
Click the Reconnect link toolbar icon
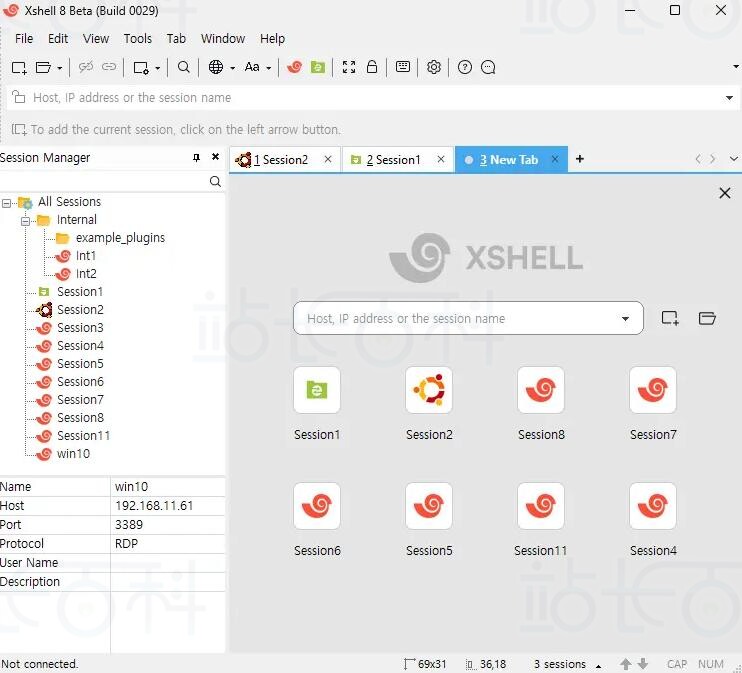tap(109, 67)
